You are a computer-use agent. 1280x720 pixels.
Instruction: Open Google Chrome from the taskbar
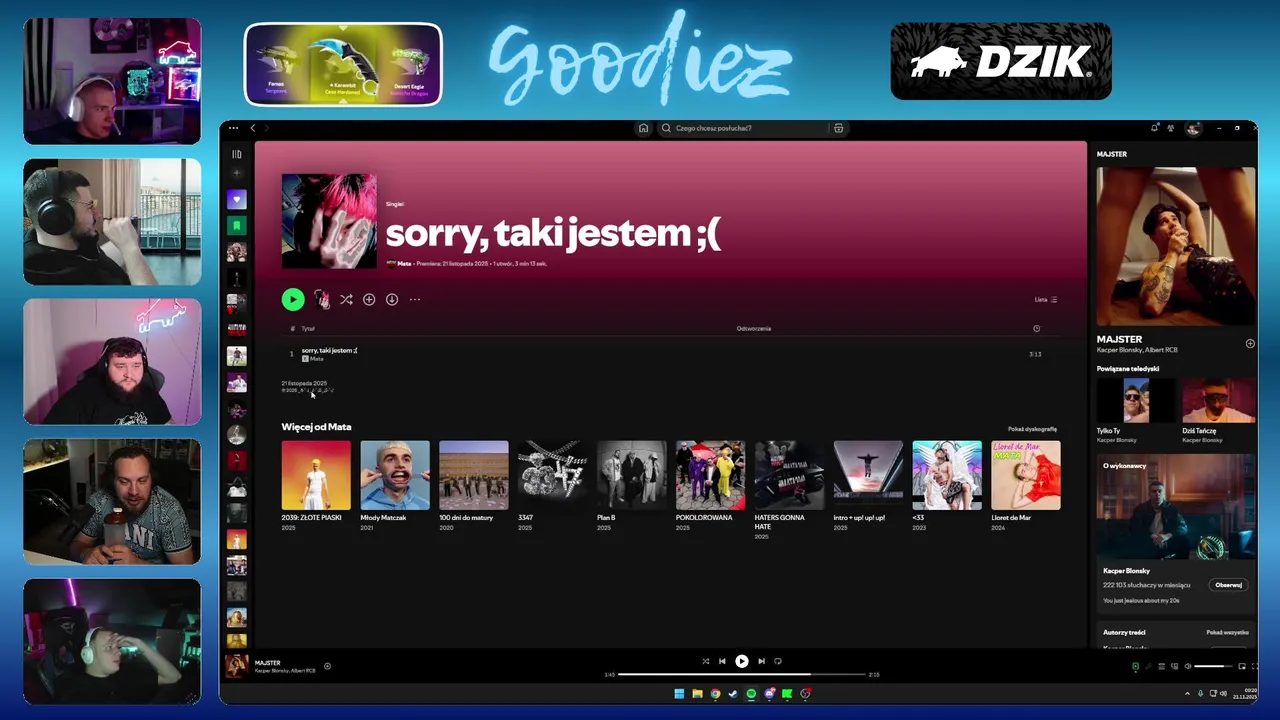pyautogui.click(x=715, y=693)
